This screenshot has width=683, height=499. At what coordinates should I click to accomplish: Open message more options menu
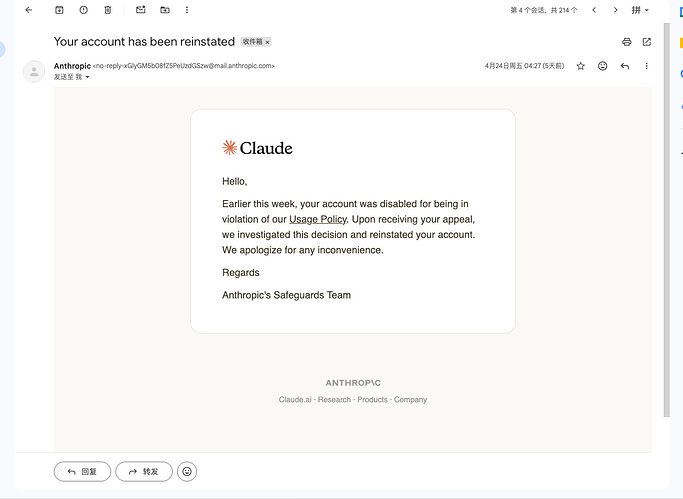(646, 66)
